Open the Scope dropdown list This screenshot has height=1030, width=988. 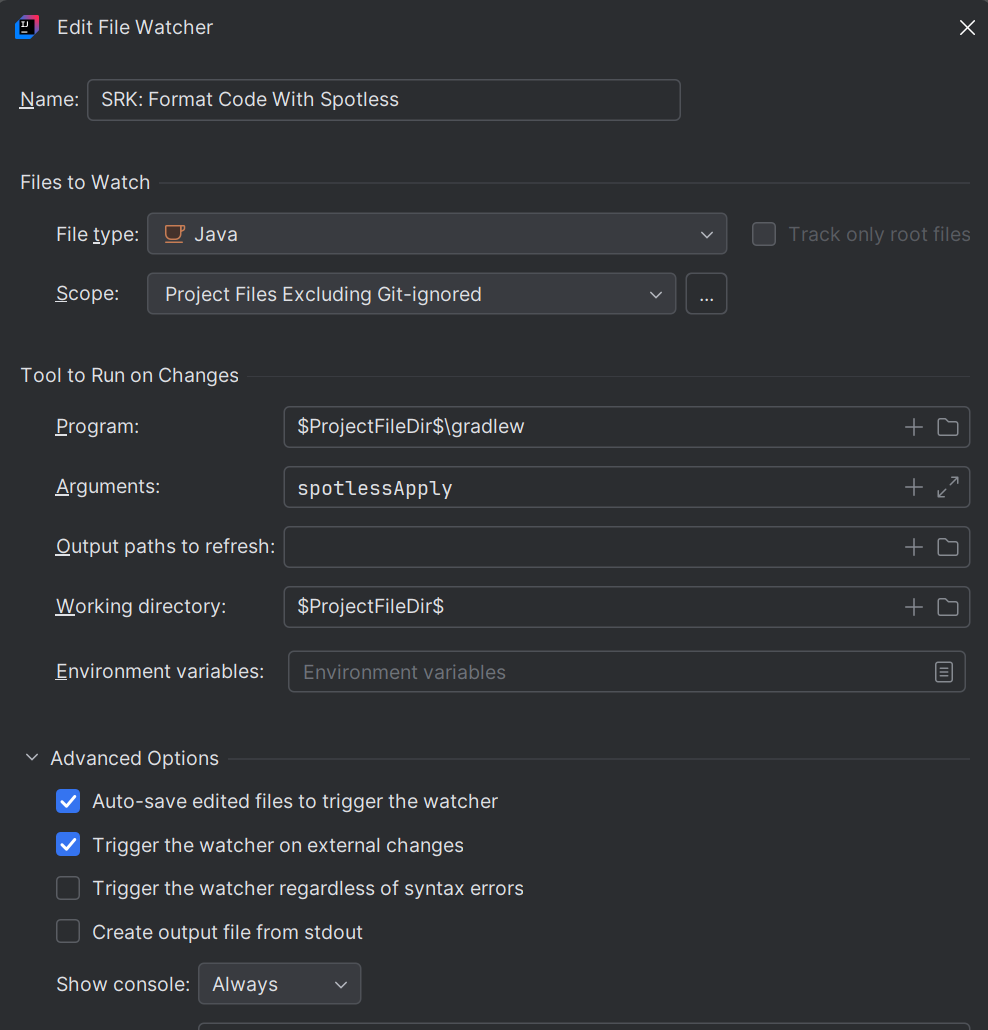click(x=411, y=294)
